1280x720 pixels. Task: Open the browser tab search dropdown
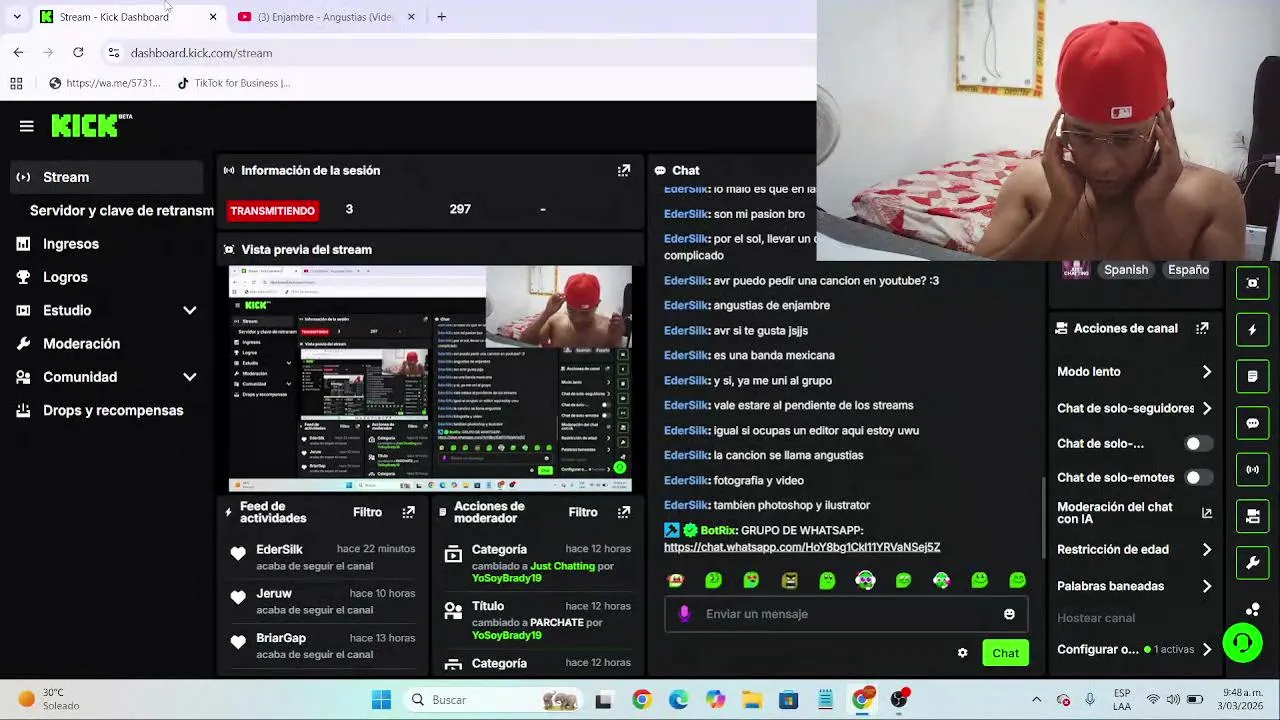[x=16, y=17]
